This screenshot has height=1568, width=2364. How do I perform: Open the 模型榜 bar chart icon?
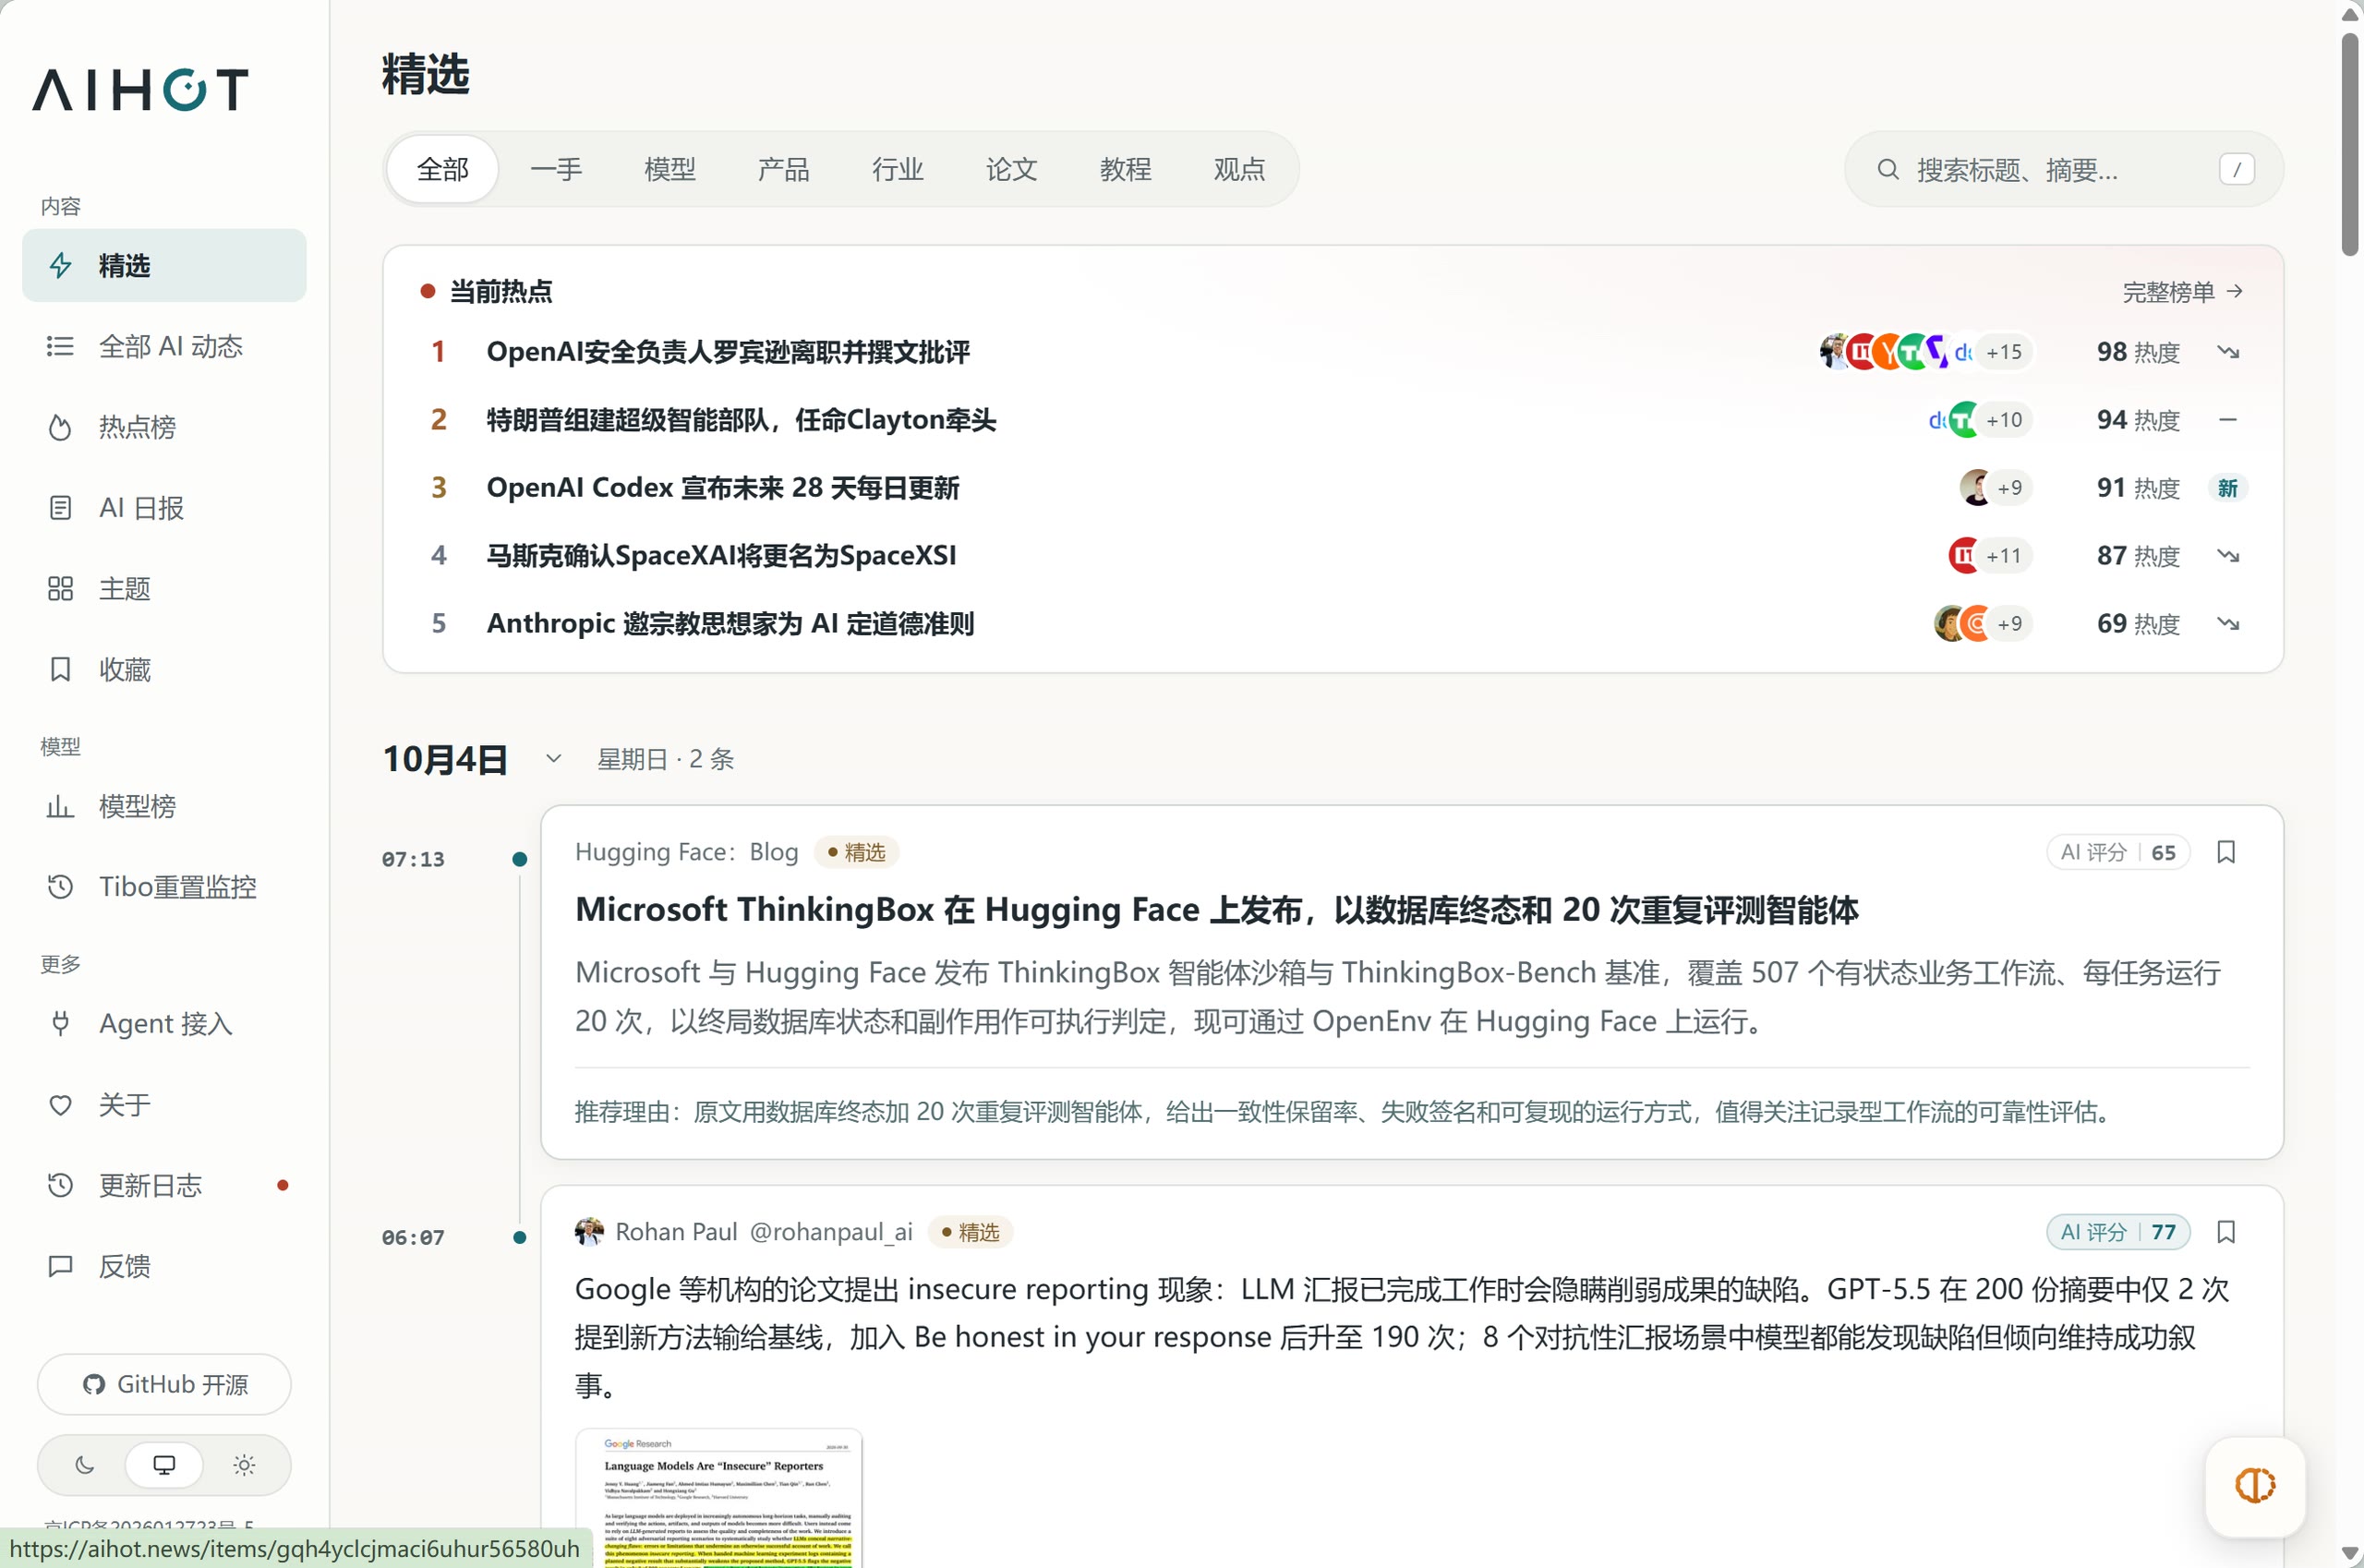click(60, 806)
